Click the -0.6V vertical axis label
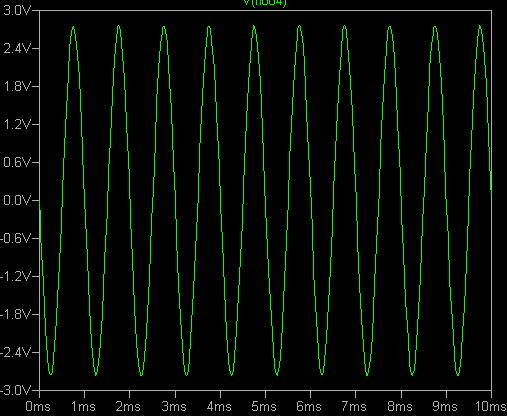This screenshot has width=507, height=416. pyautogui.click(x=15, y=238)
